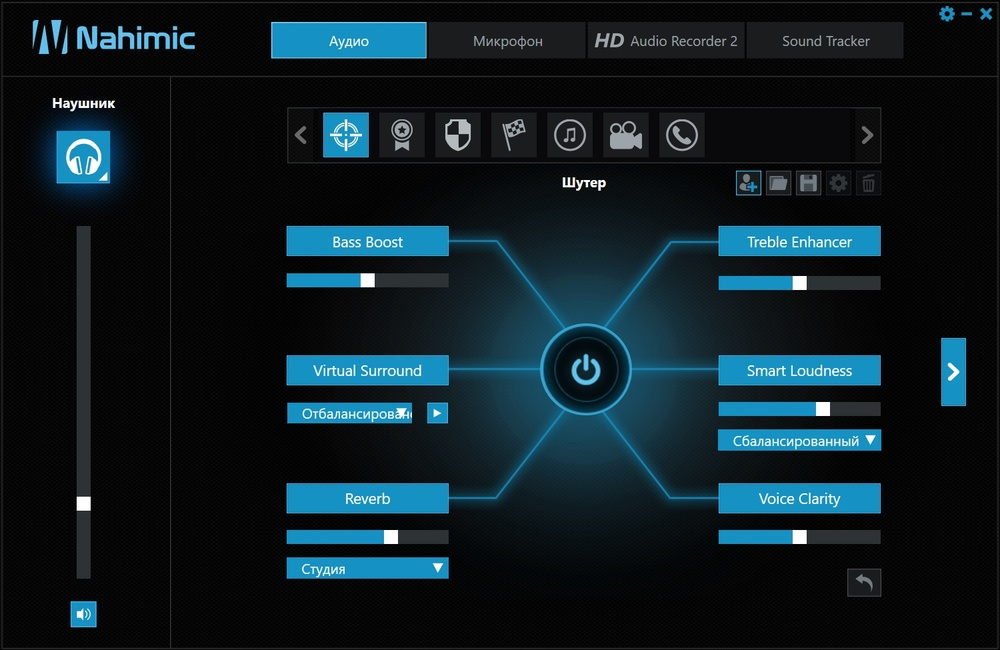Select the racing checkered flag profile
The image size is (1000, 650).
tap(514, 135)
